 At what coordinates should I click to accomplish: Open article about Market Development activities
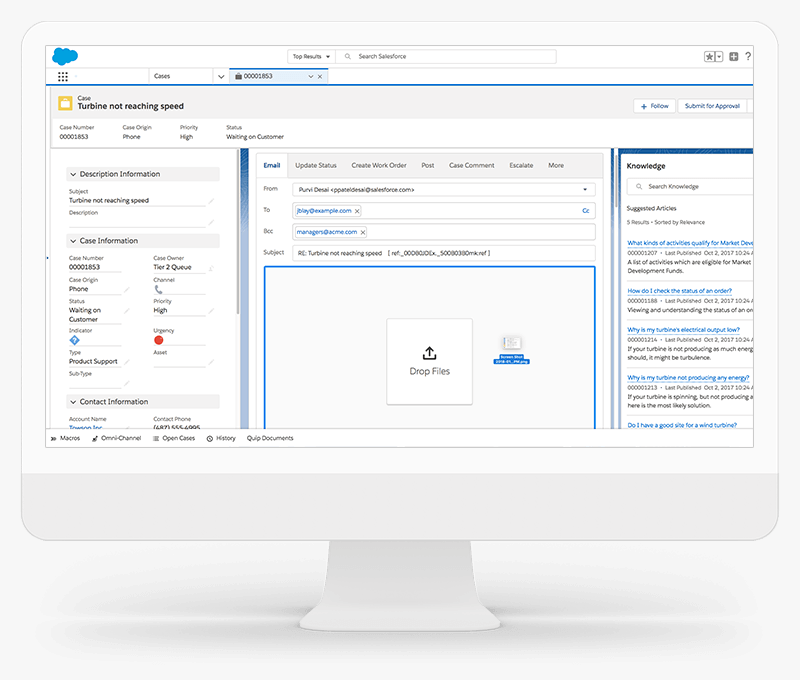click(x=690, y=243)
